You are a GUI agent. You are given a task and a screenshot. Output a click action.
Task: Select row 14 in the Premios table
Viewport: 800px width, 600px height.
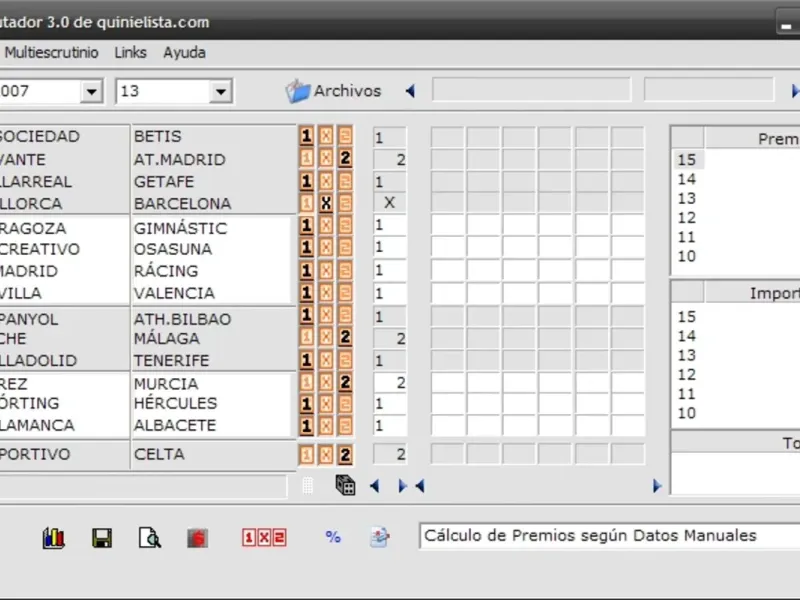[687, 179]
